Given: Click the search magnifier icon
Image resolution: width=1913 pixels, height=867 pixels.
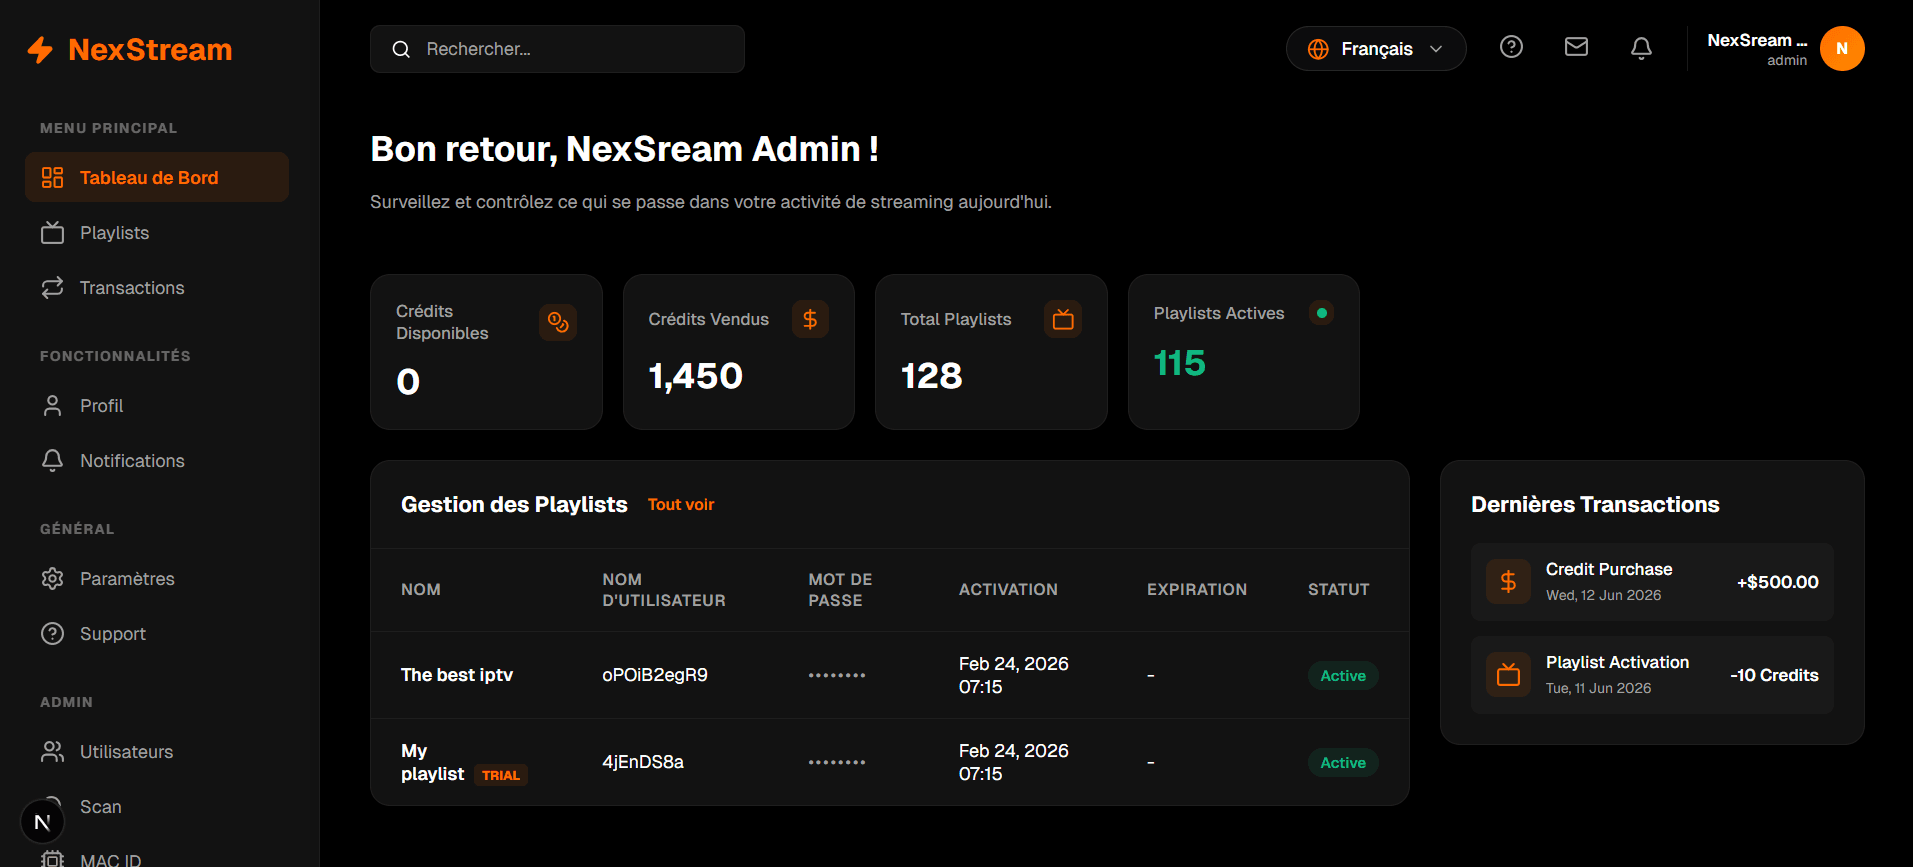Looking at the screenshot, I should 401,49.
